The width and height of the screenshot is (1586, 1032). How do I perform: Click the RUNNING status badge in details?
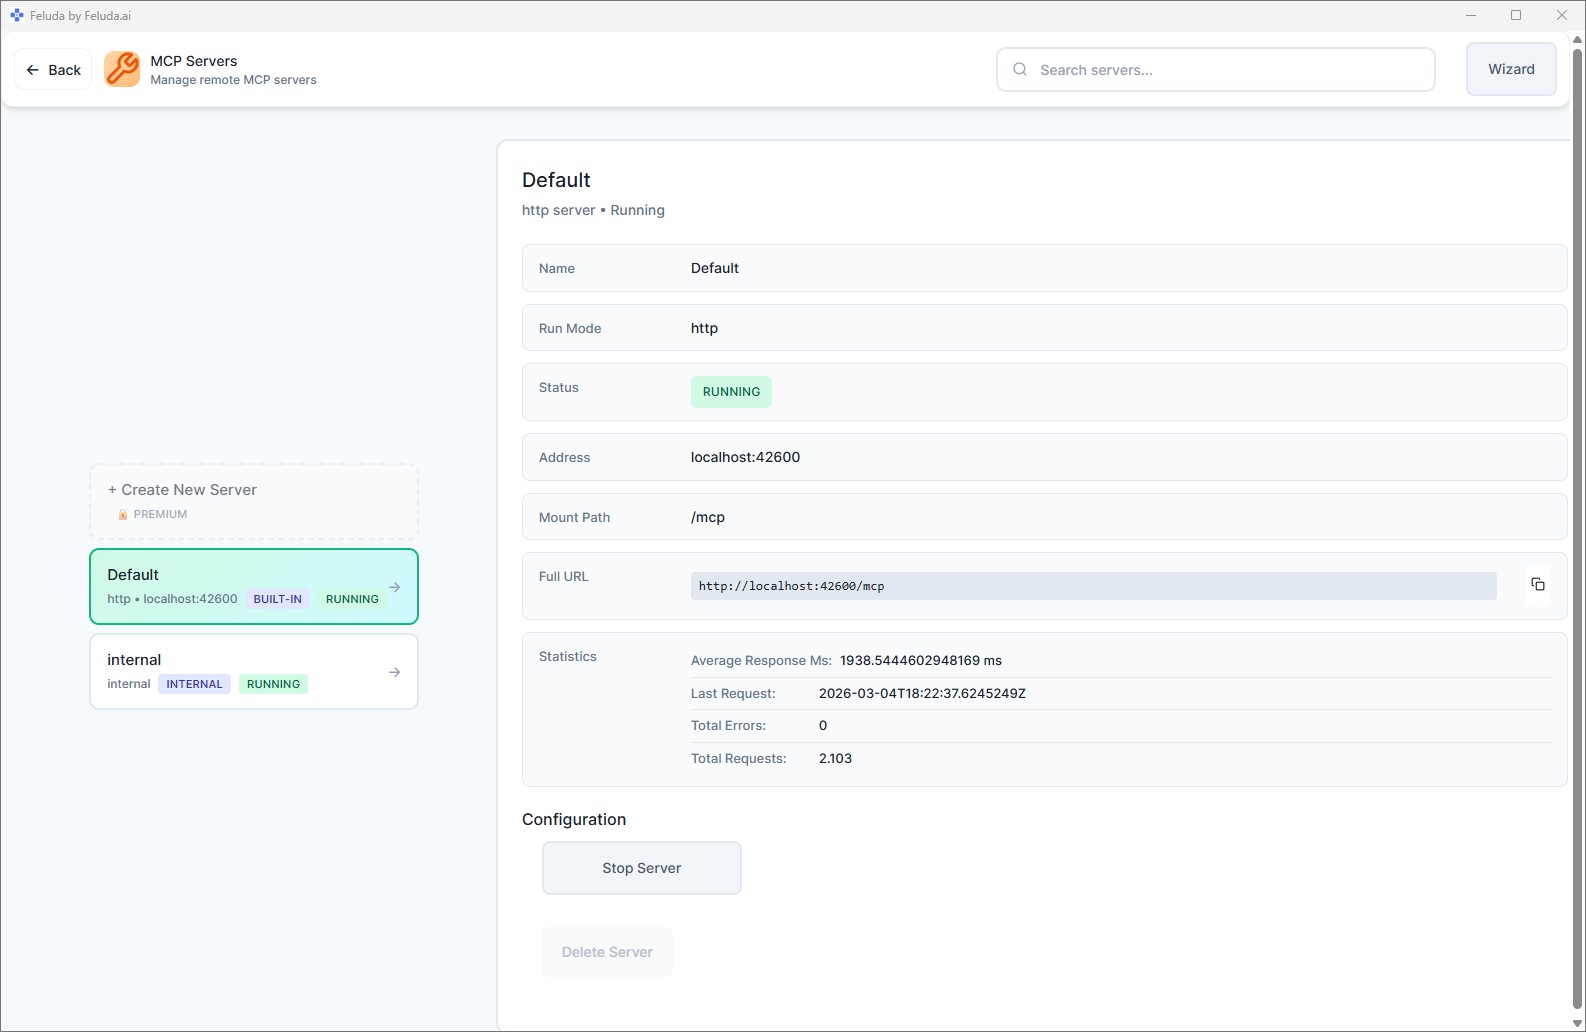coord(731,392)
